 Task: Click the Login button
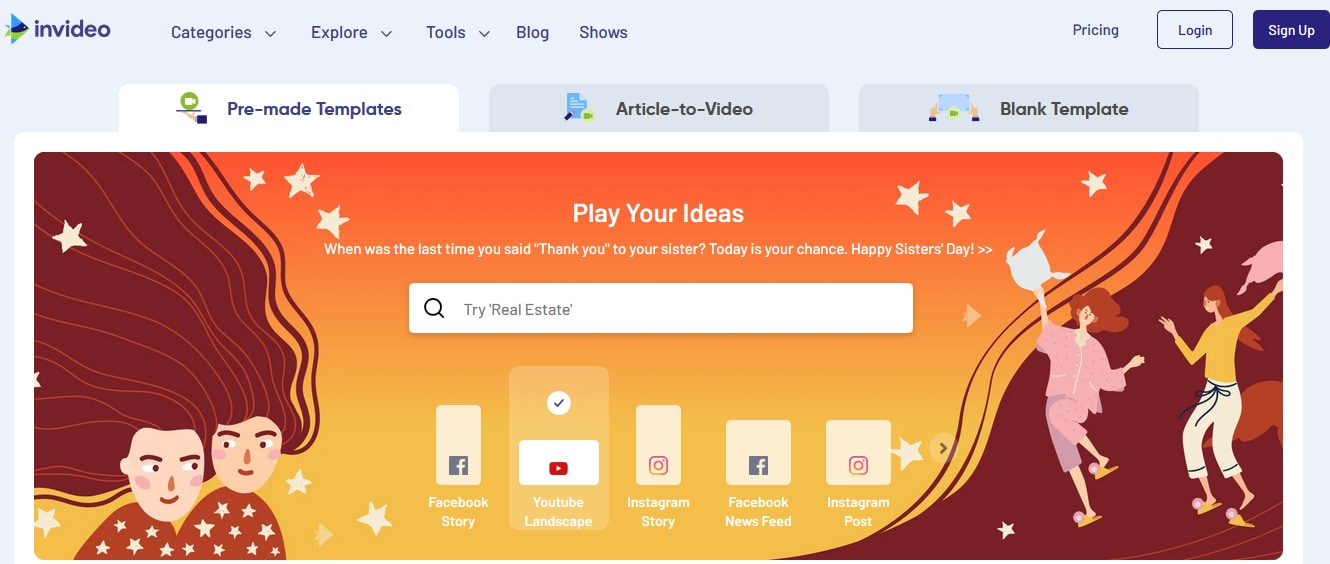pyautogui.click(x=1195, y=30)
